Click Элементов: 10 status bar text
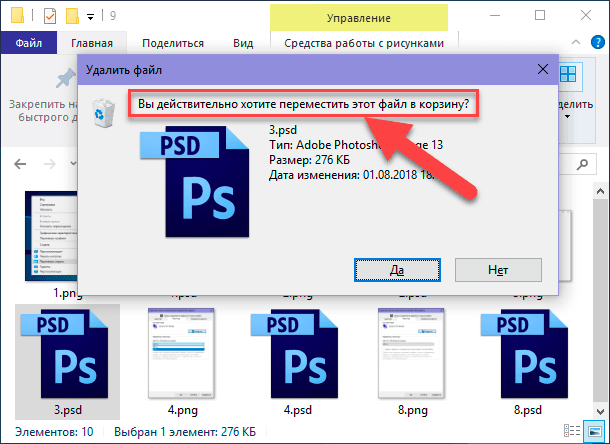Screen dimensions: 610x444 pyautogui.click(x=54, y=432)
